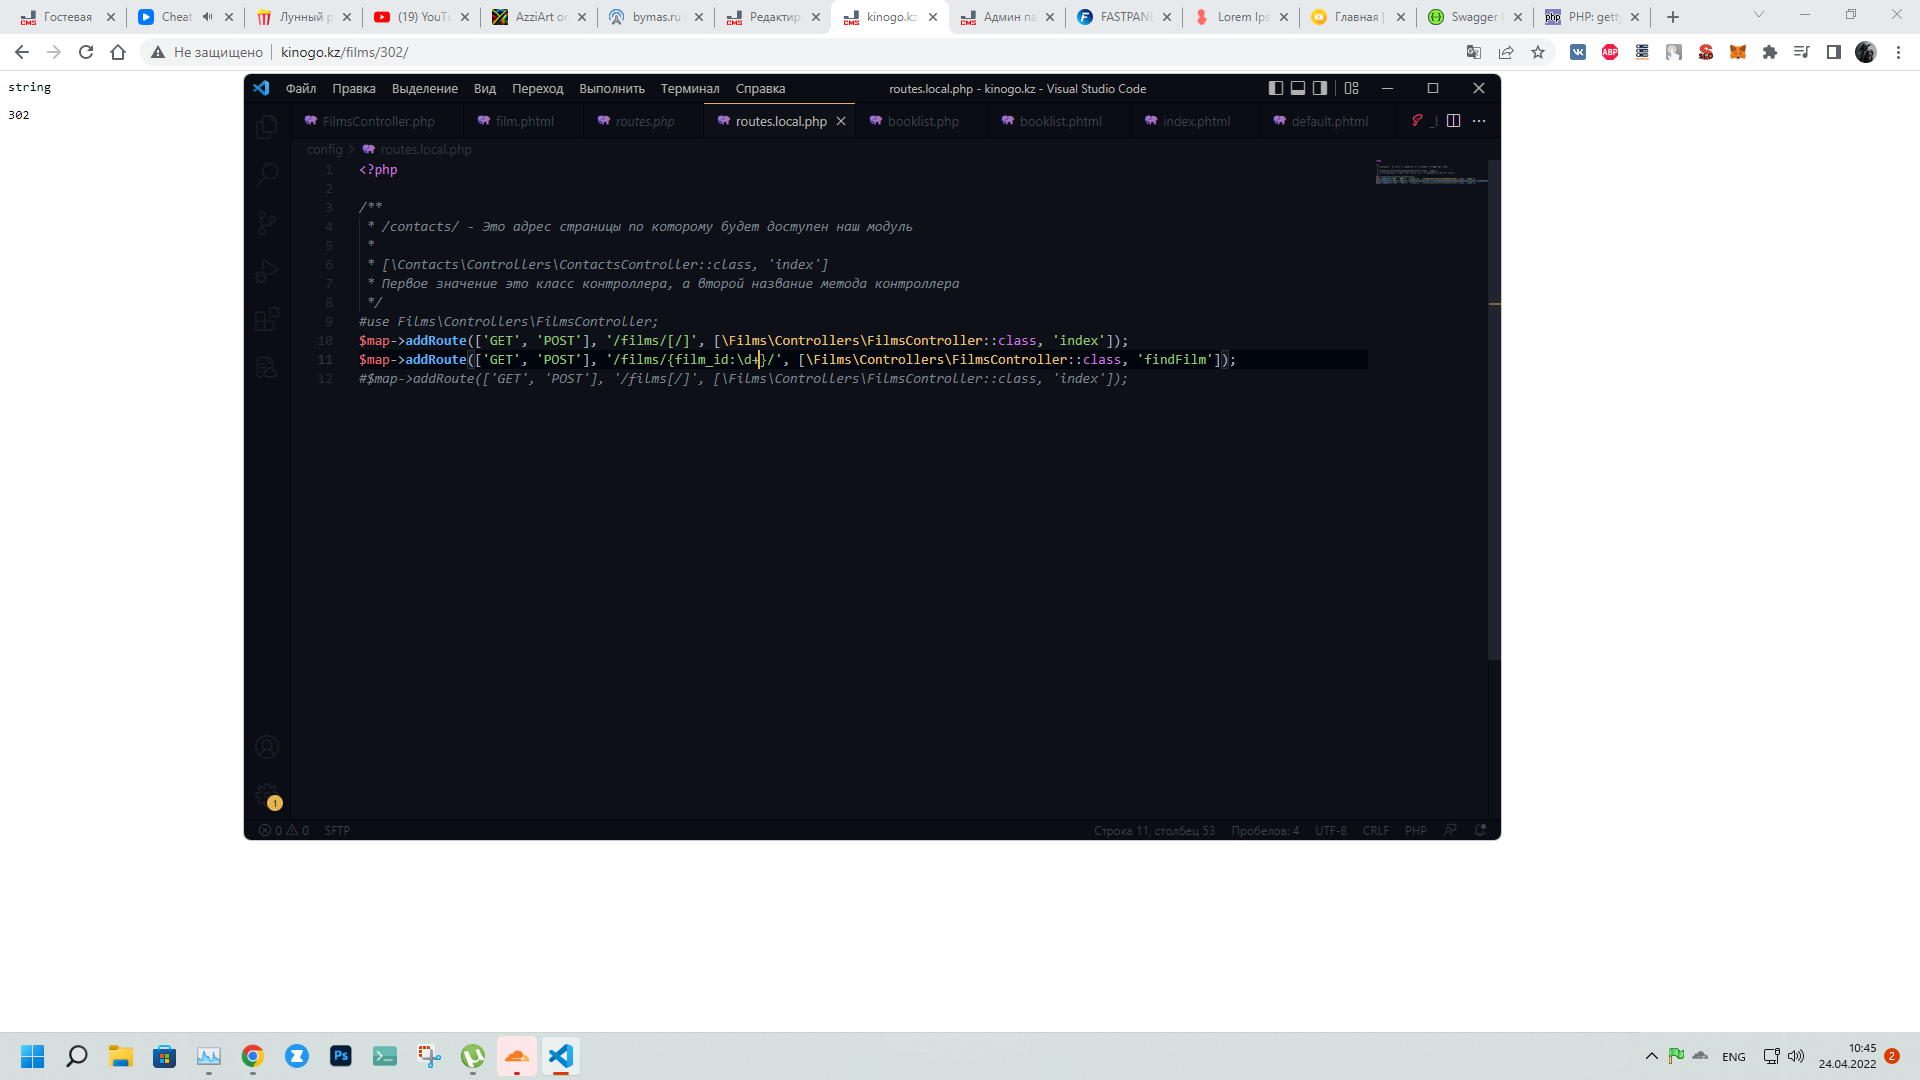Toggle the primary side bar layout button
Image resolution: width=1920 pixels, height=1080 pixels.
pos(1276,88)
